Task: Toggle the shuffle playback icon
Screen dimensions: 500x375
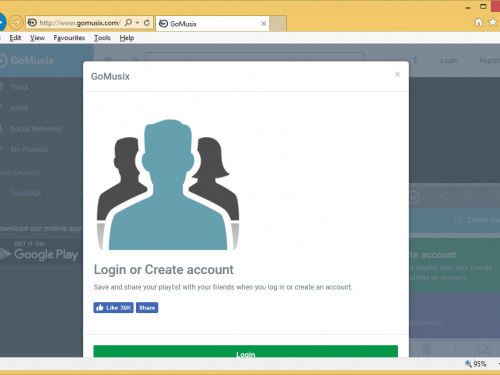Action: coord(442,197)
